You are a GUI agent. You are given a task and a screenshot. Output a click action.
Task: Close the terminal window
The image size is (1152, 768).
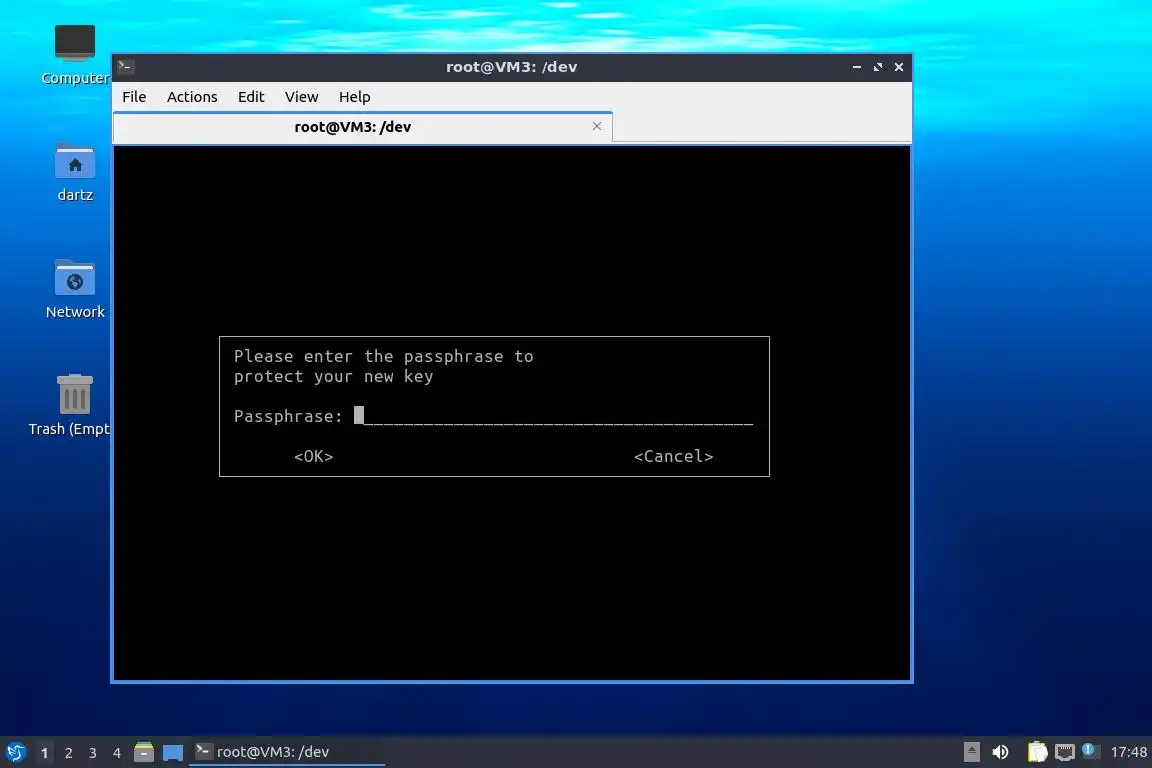[899, 67]
